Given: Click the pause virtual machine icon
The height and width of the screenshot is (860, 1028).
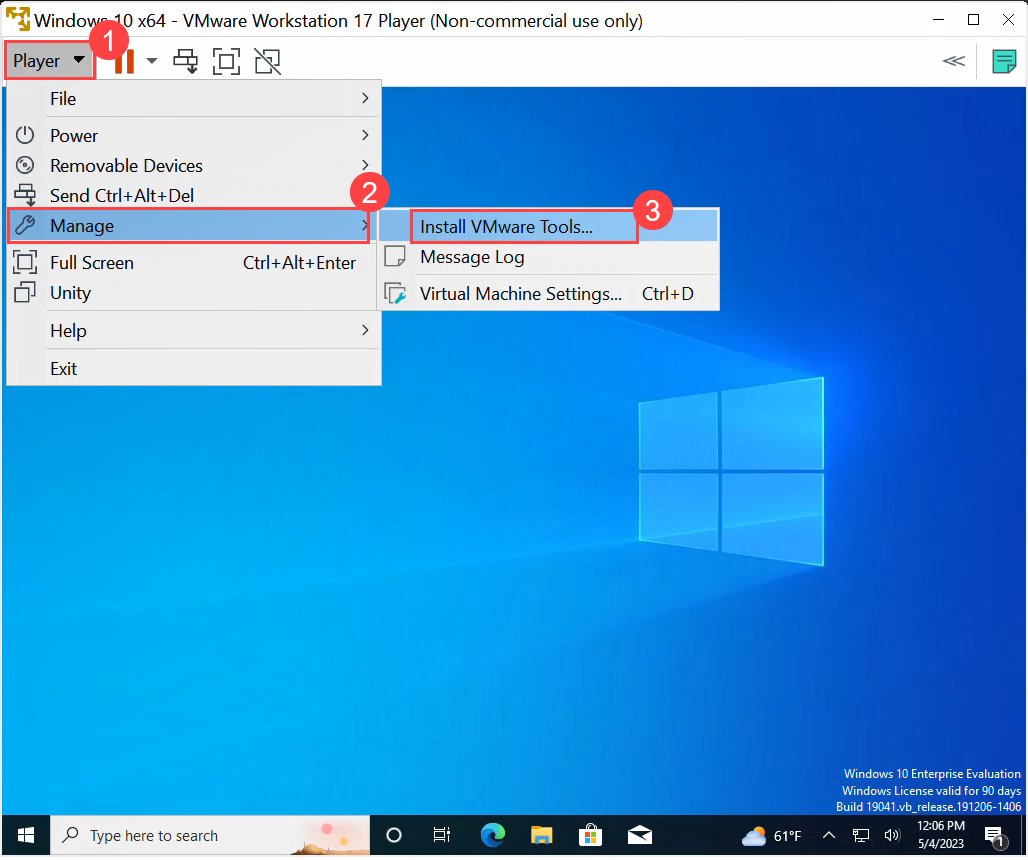Looking at the screenshot, I should [x=124, y=61].
